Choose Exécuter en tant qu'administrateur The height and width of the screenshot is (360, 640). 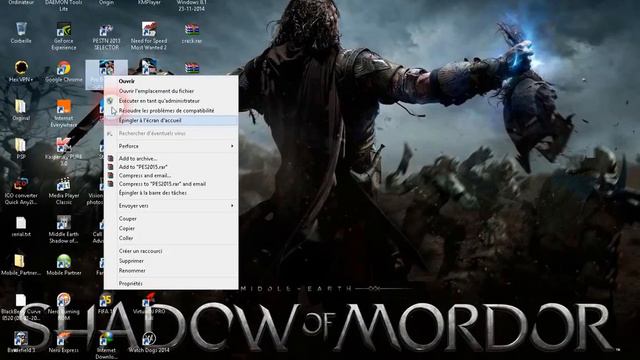[x=171, y=101]
